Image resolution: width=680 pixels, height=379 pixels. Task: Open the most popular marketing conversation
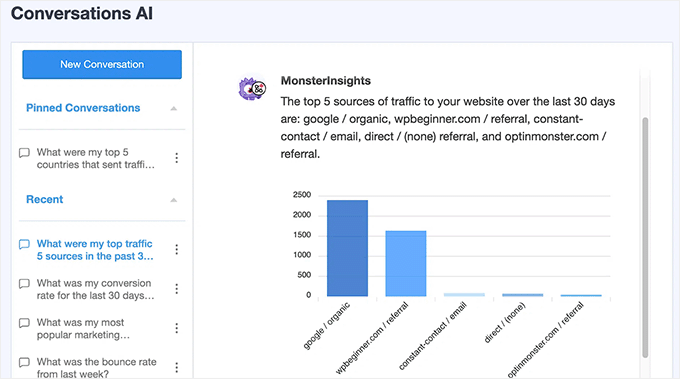[x=83, y=329]
